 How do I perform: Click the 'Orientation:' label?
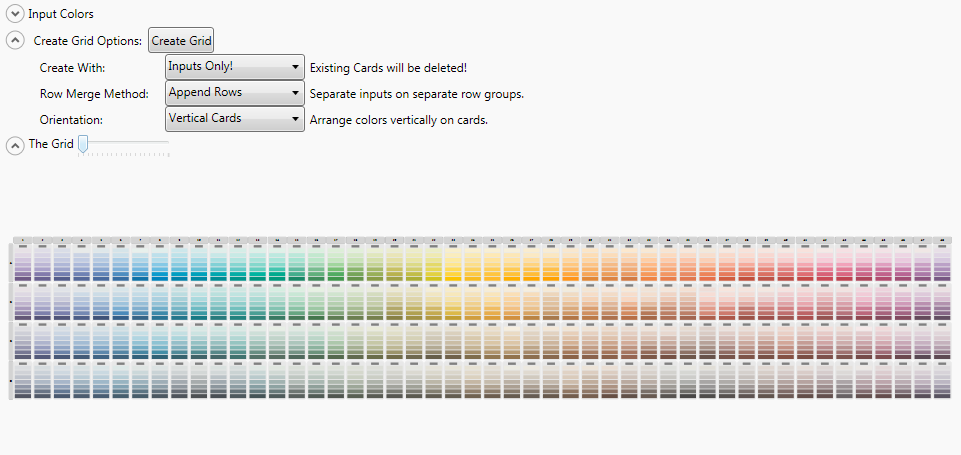pyautogui.click(x=69, y=120)
